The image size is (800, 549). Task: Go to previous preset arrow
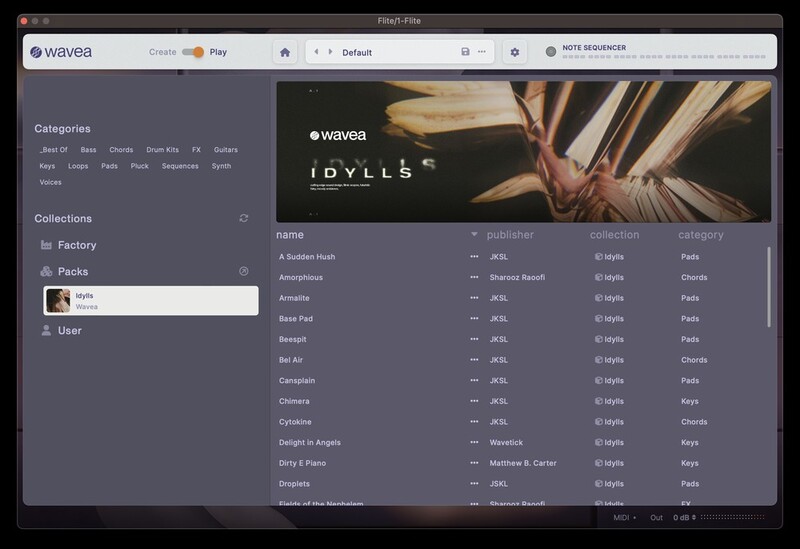tap(316, 52)
